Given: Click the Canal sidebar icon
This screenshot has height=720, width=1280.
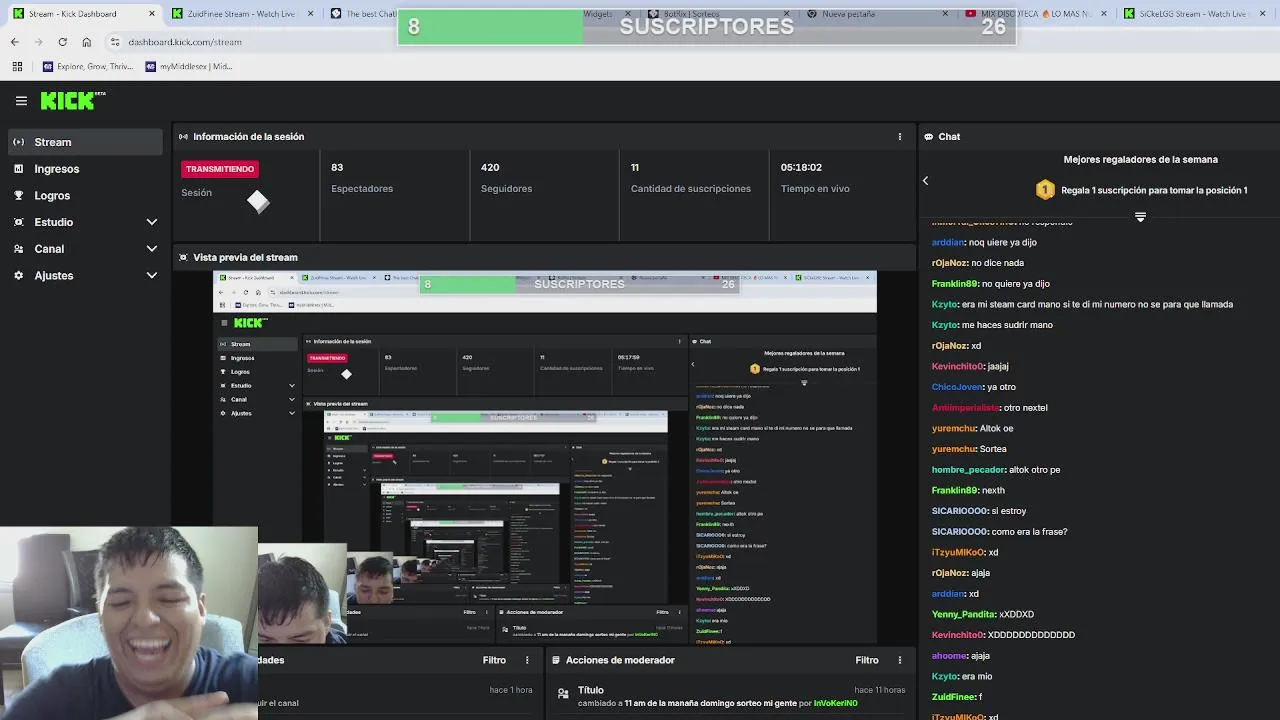Looking at the screenshot, I should point(18,248).
